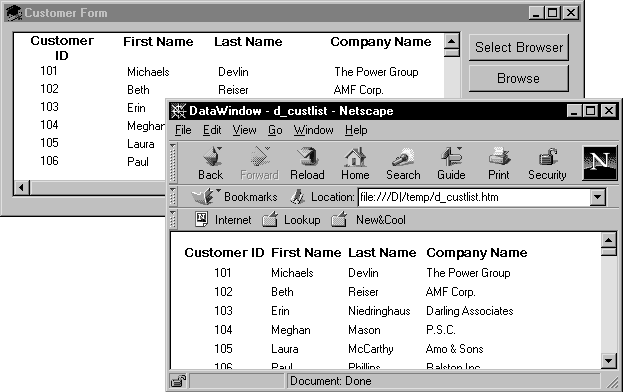Reload the page in Netscape

coord(307,163)
